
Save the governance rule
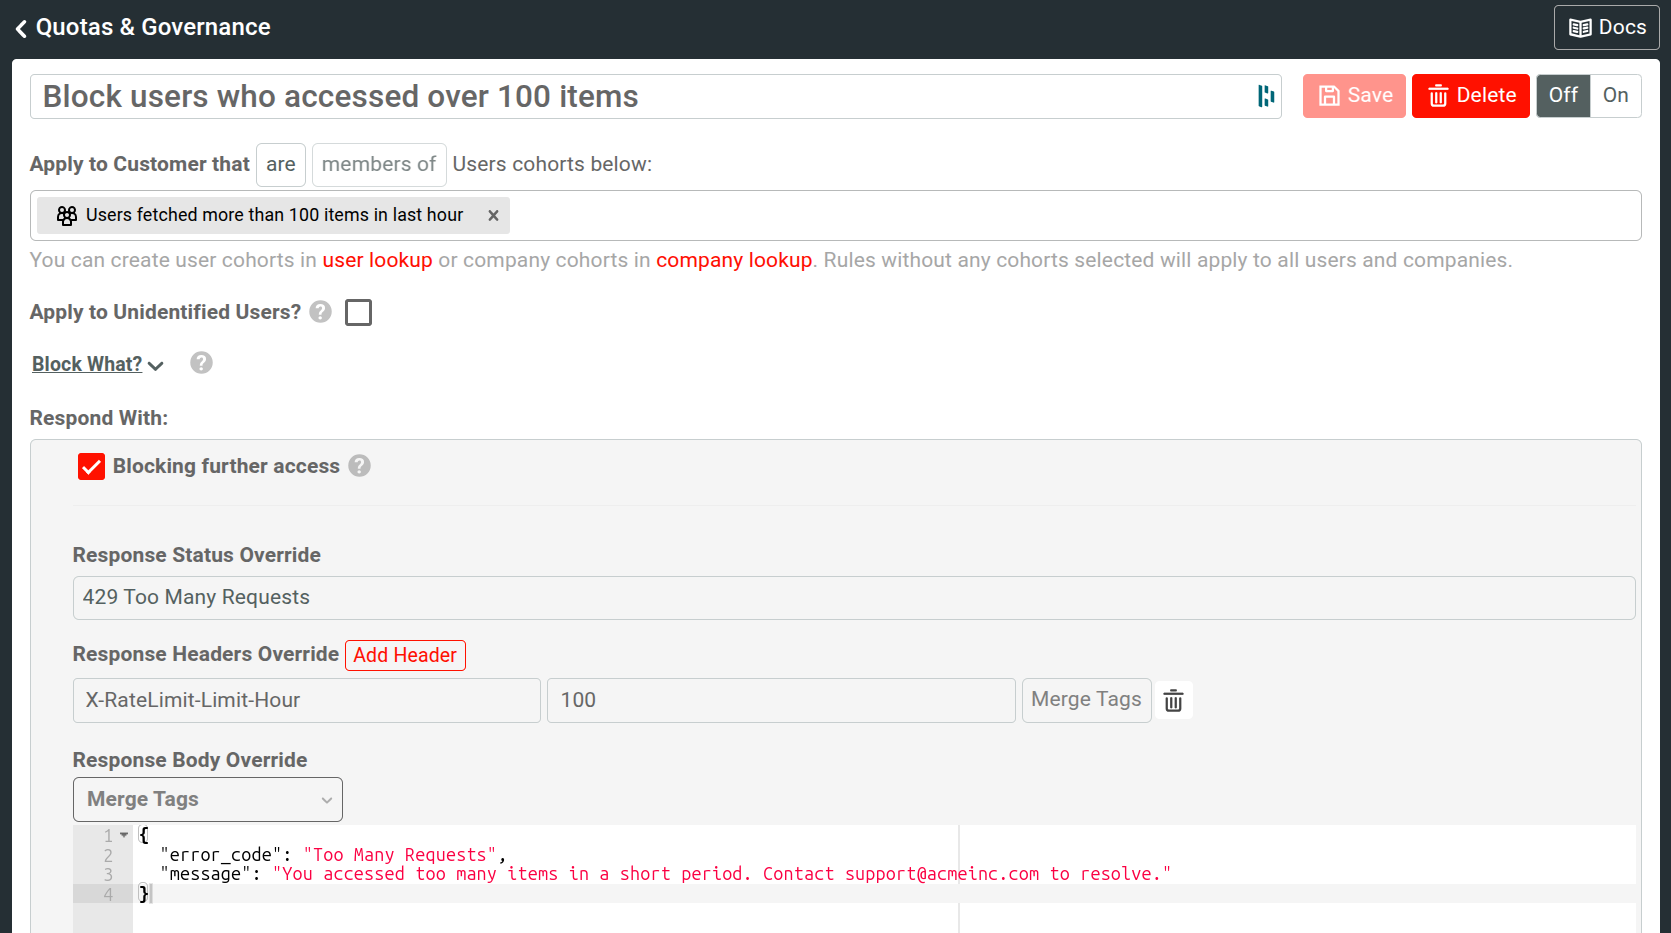(x=1354, y=96)
